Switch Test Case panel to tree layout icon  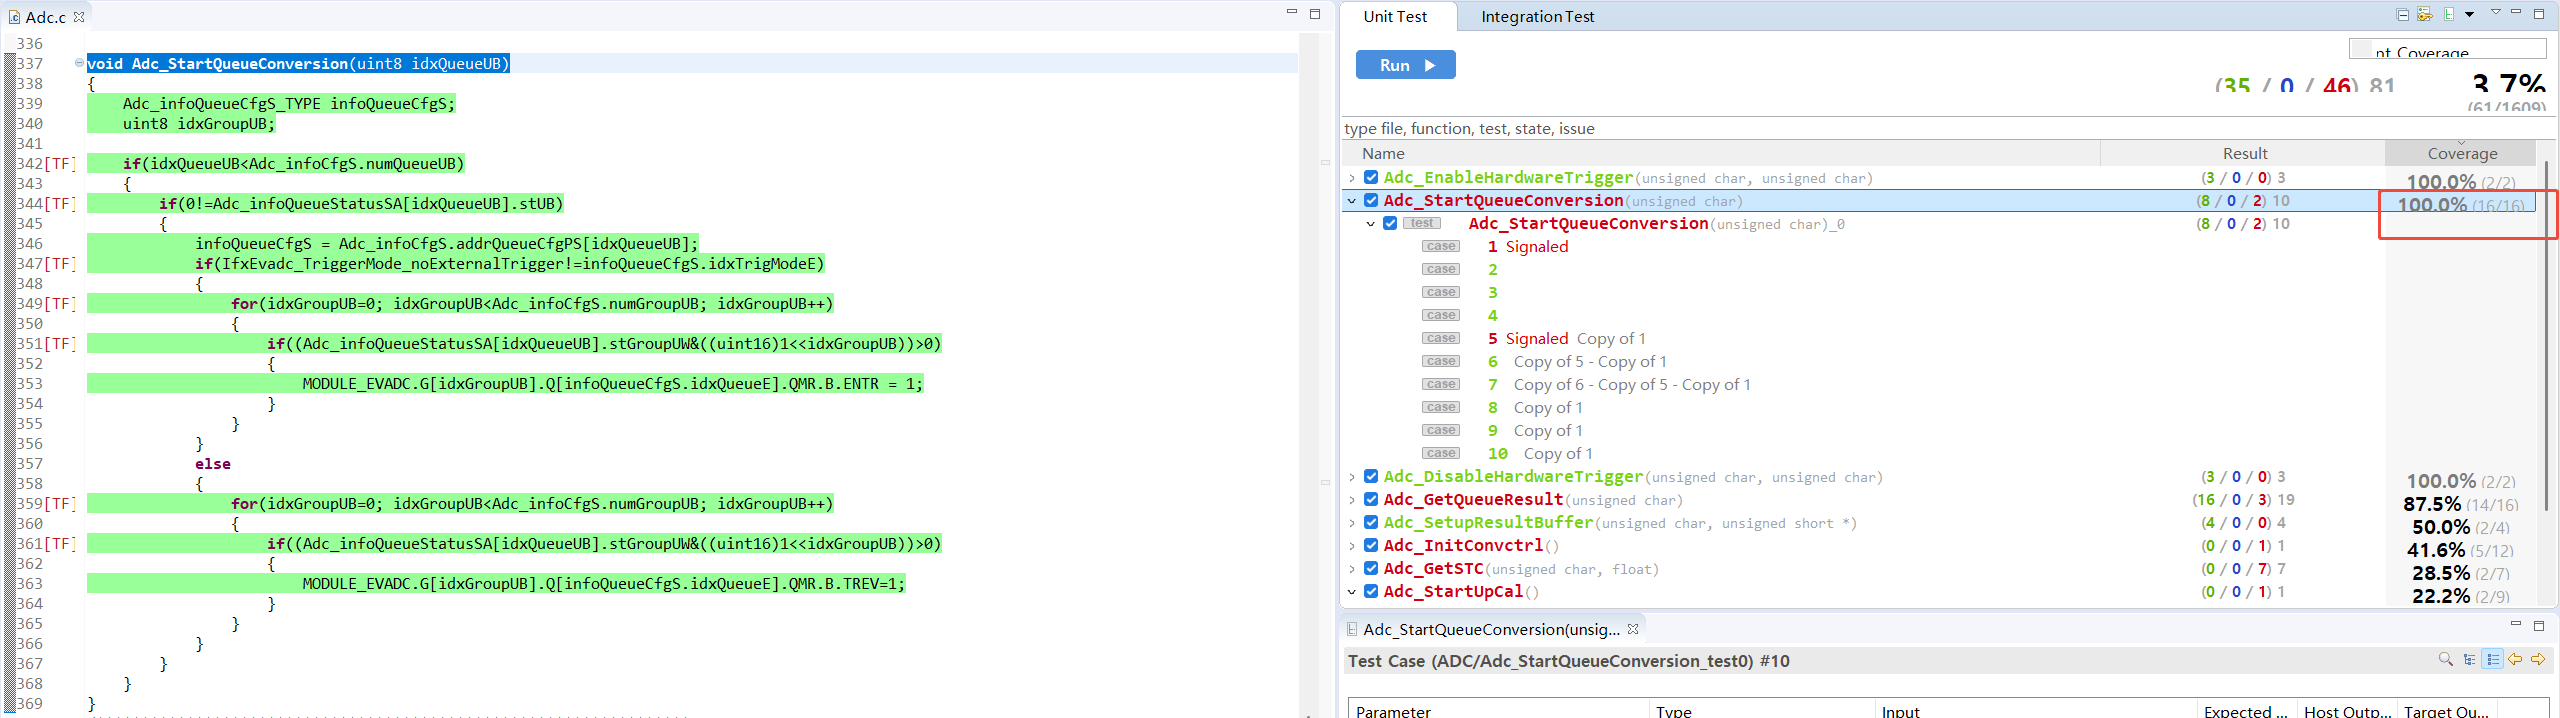click(2469, 659)
